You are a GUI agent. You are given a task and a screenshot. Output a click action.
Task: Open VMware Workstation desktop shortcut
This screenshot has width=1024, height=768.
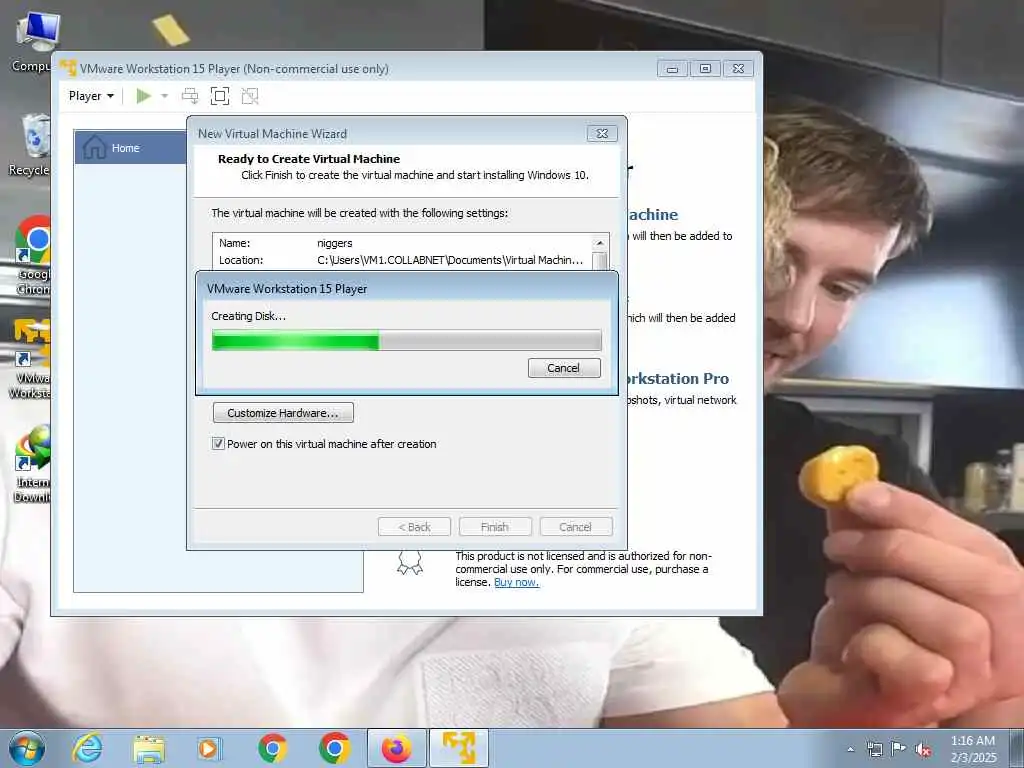(31, 358)
